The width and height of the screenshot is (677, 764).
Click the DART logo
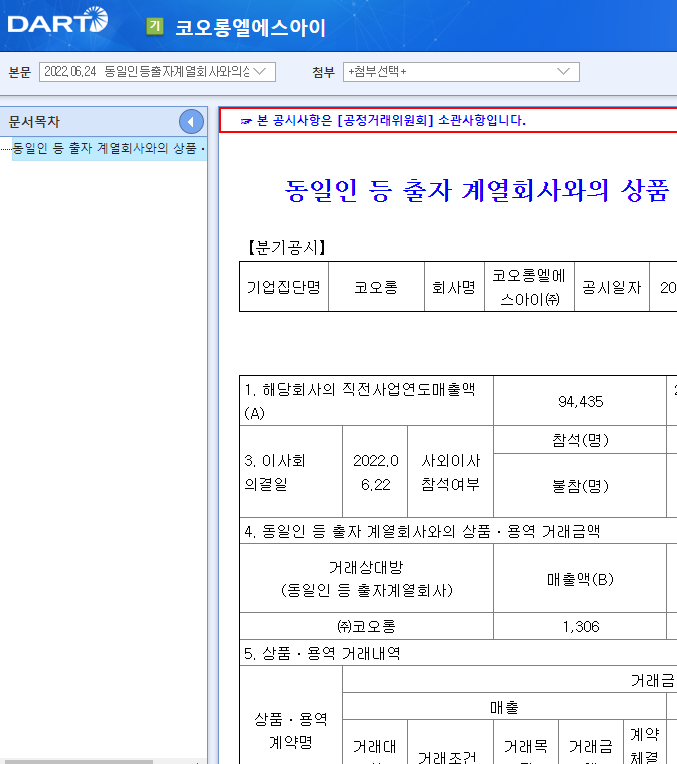tap(58, 21)
